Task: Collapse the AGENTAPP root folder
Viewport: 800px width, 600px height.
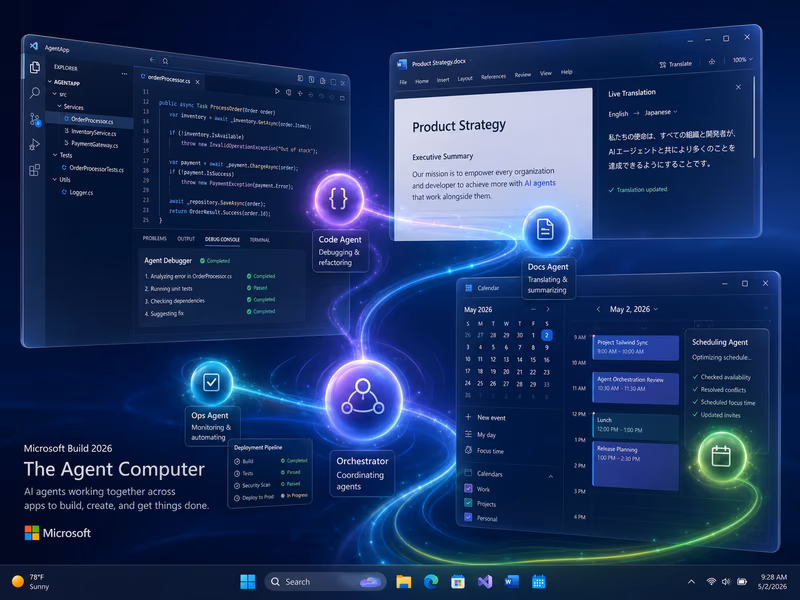Action: click(x=50, y=82)
